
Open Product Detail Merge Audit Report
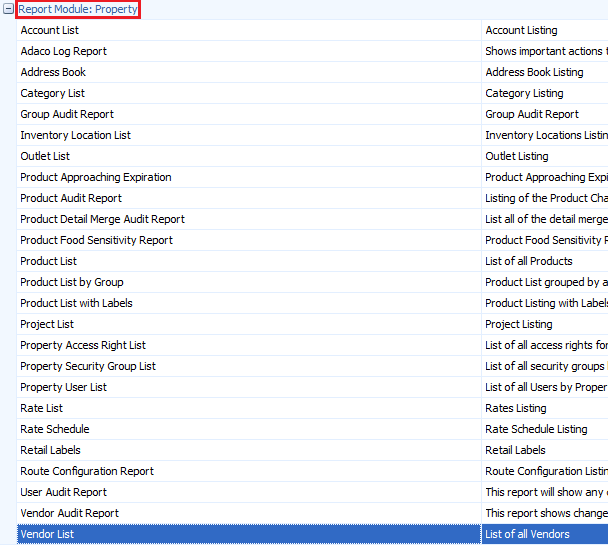(x=102, y=219)
